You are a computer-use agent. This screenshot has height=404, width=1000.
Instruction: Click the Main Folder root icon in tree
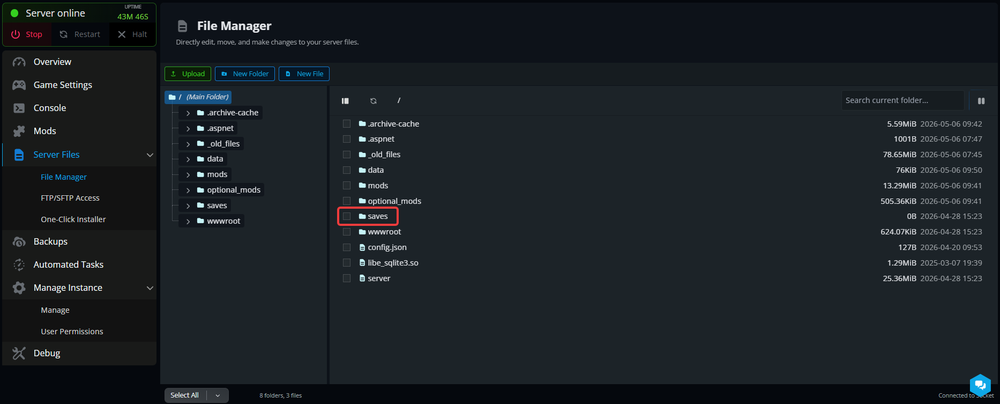[172, 97]
